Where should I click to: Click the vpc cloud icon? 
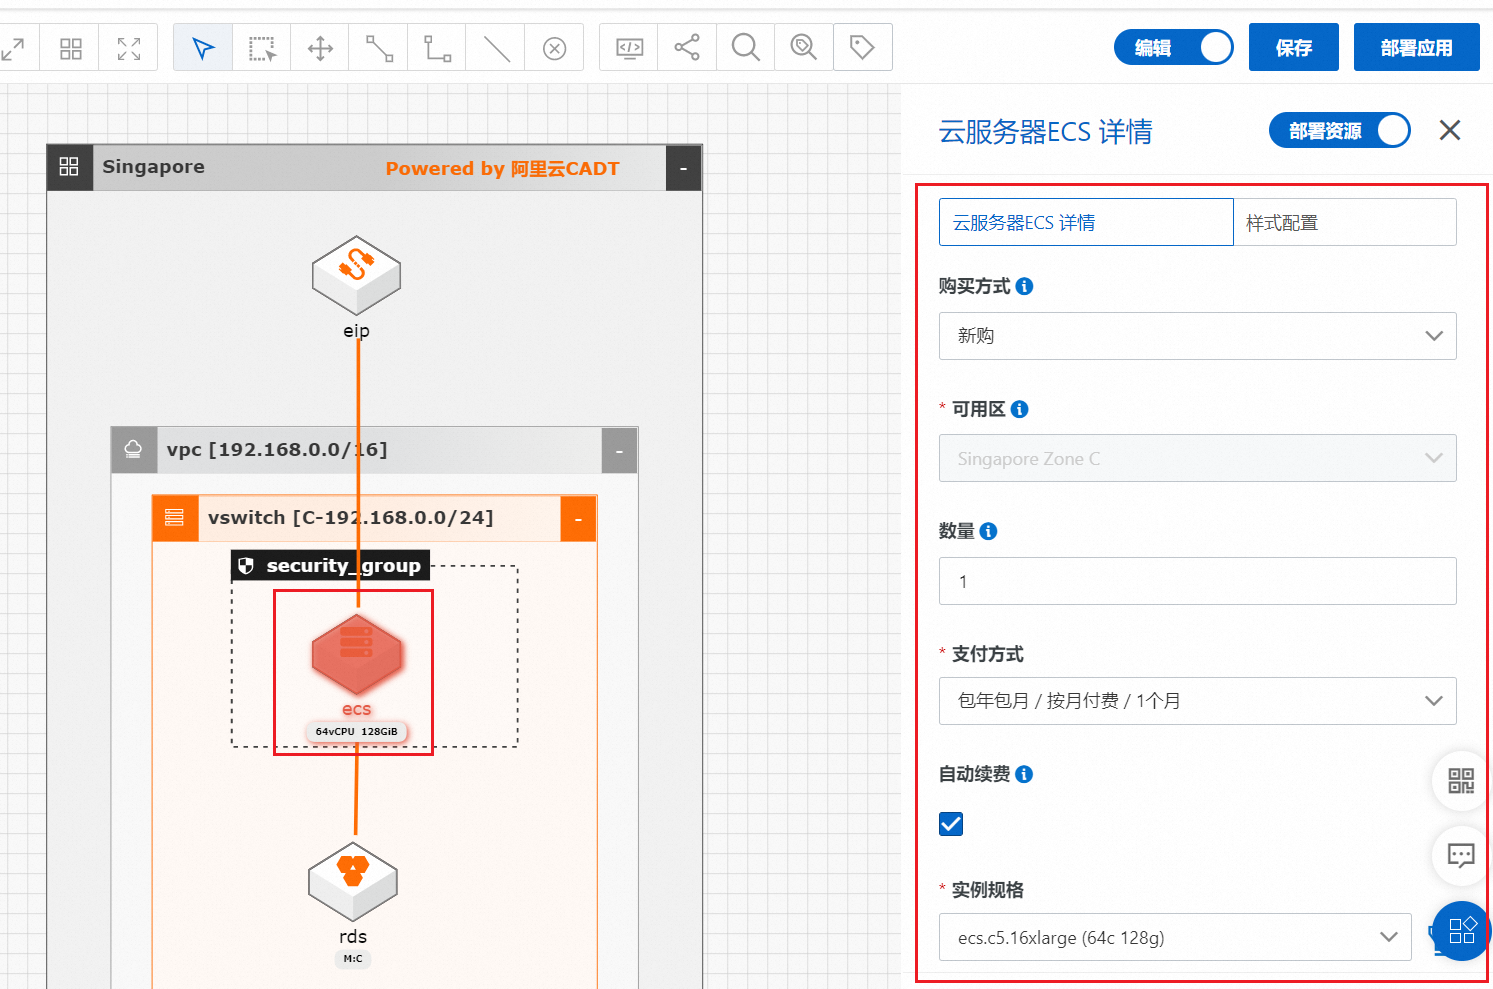tap(133, 450)
